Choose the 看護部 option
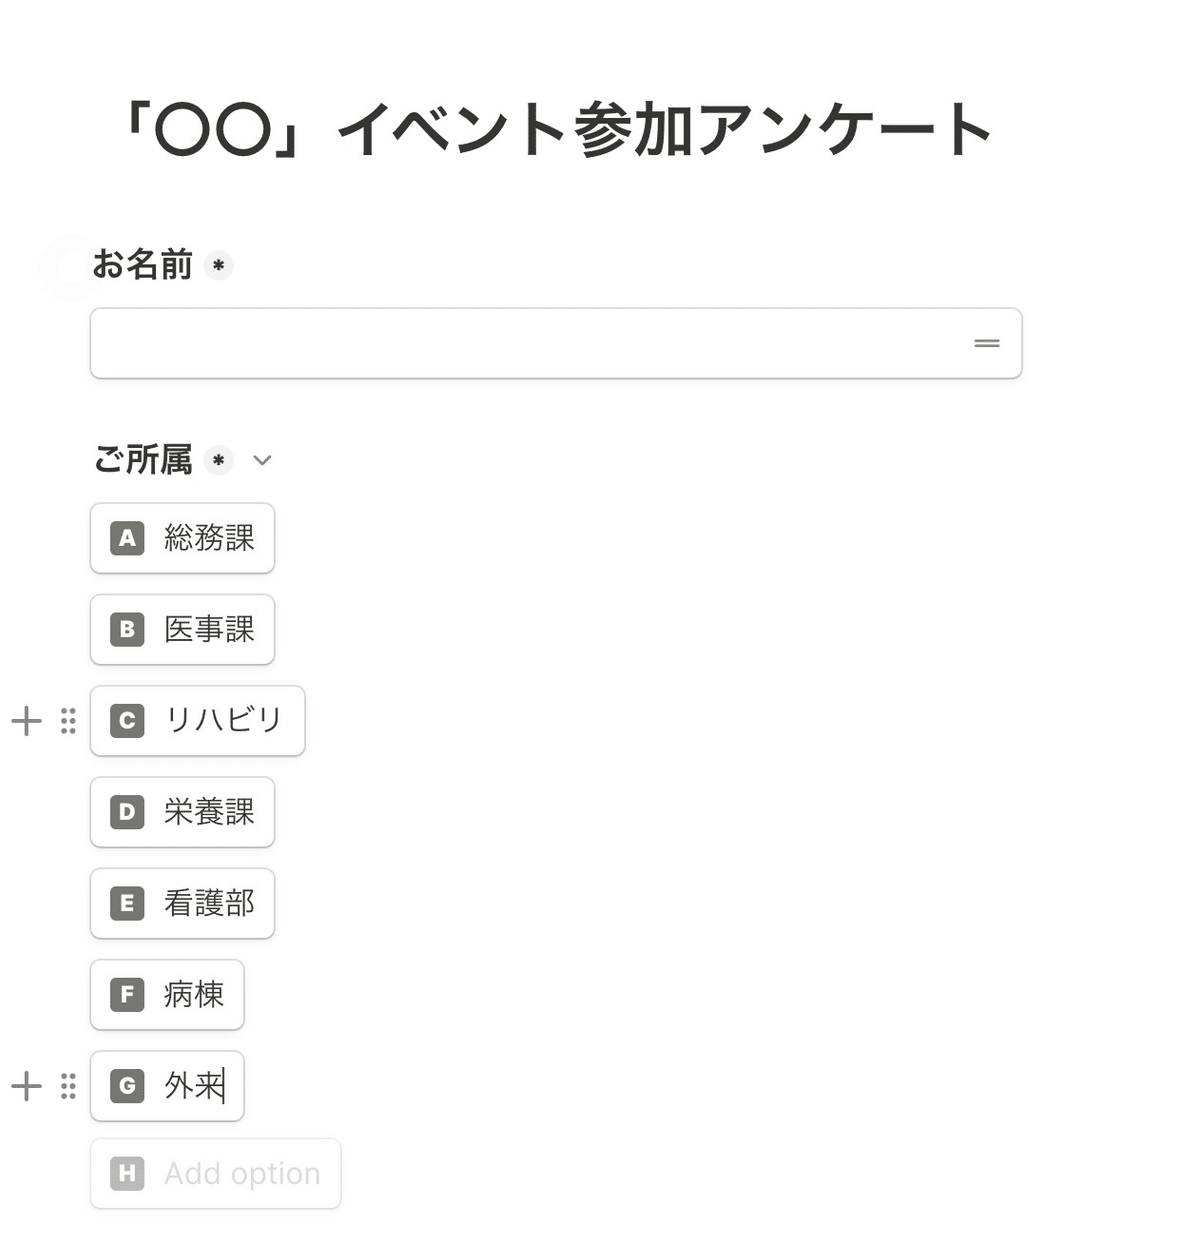 (x=182, y=903)
